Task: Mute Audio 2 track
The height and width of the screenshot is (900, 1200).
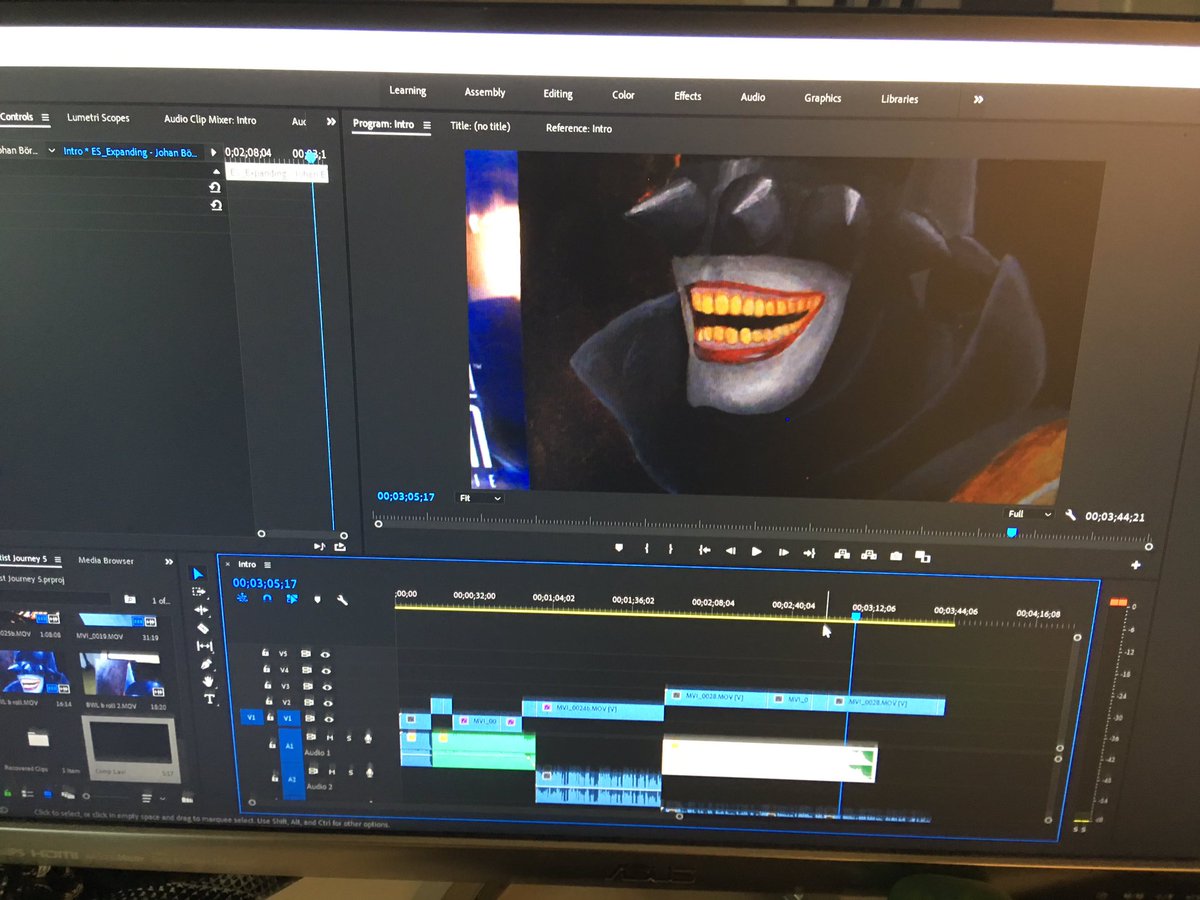Action: tap(332, 771)
